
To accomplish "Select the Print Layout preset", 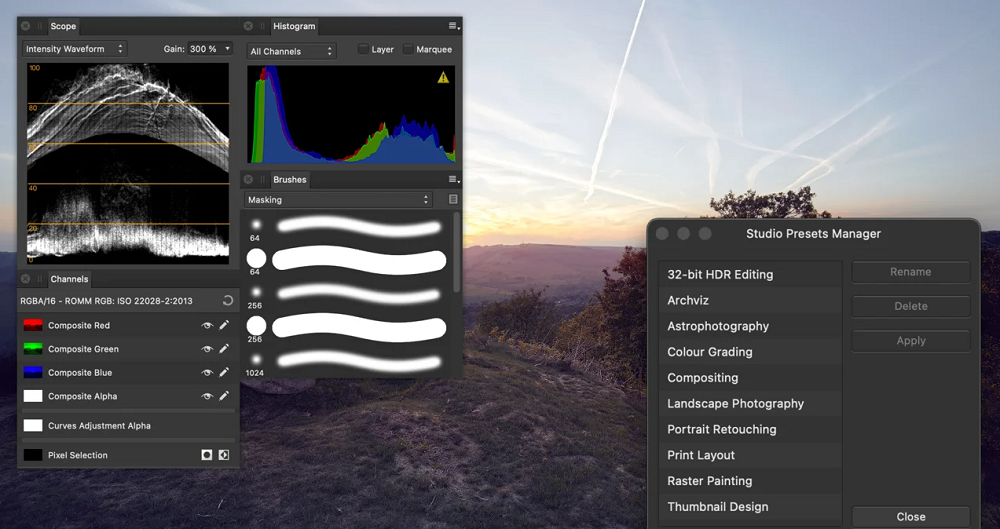I will 750,455.
